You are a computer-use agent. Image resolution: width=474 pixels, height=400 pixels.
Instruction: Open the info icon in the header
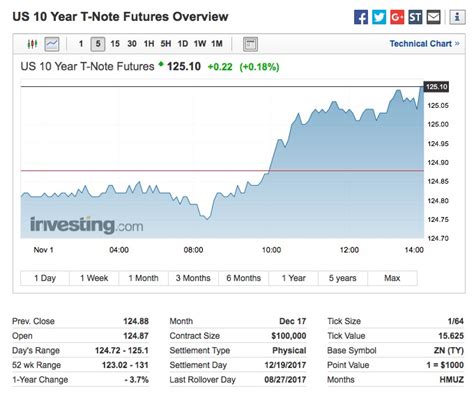(457, 17)
